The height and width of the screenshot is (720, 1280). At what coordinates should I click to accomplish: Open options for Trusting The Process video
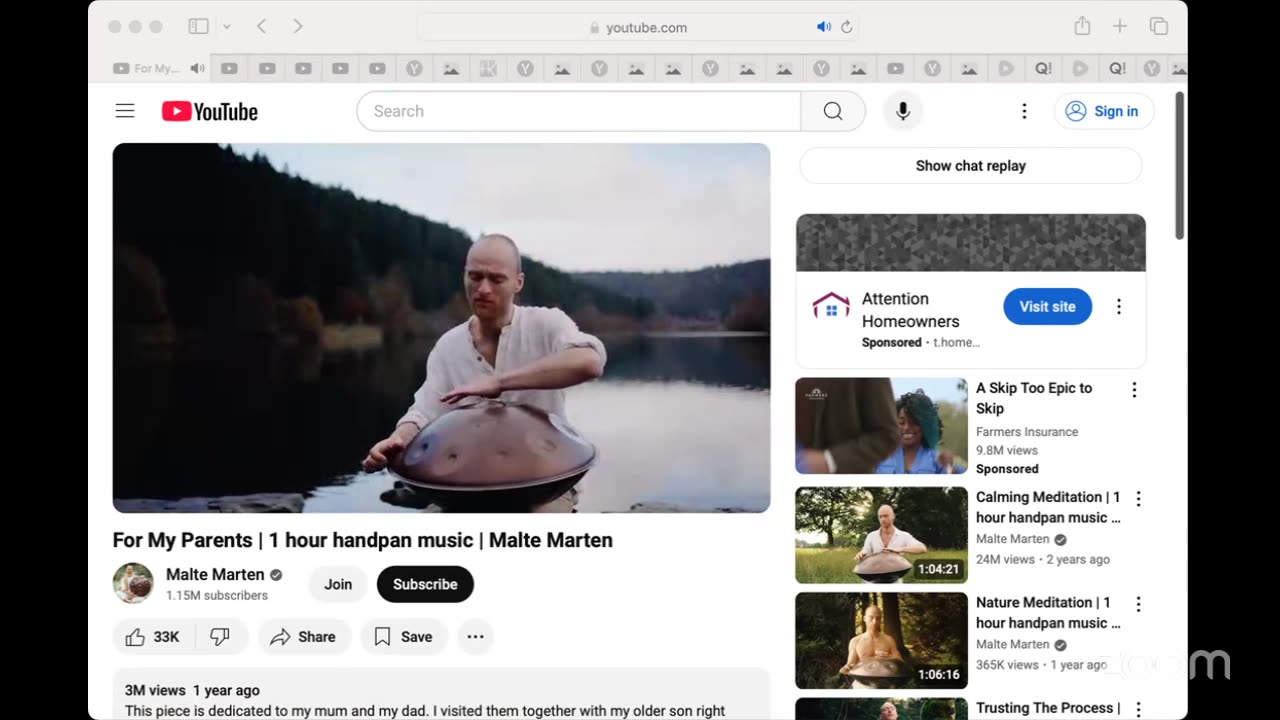point(1137,709)
